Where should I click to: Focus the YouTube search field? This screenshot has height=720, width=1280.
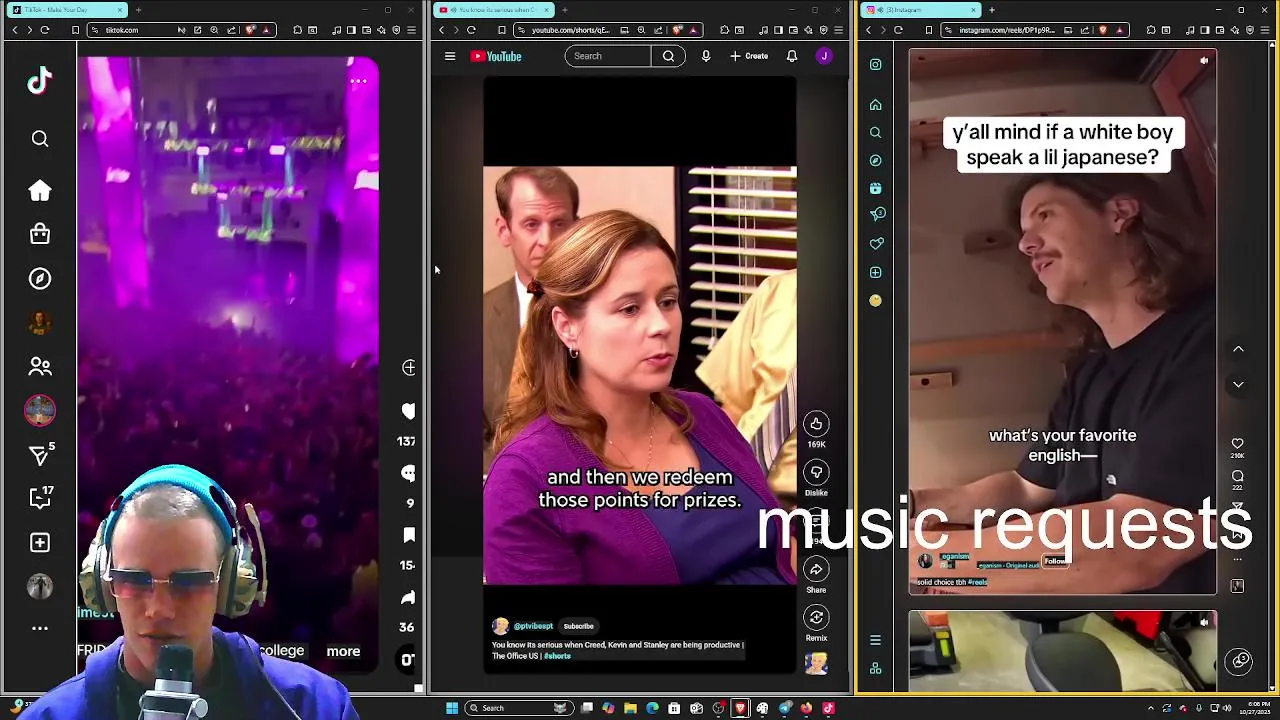coord(608,56)
